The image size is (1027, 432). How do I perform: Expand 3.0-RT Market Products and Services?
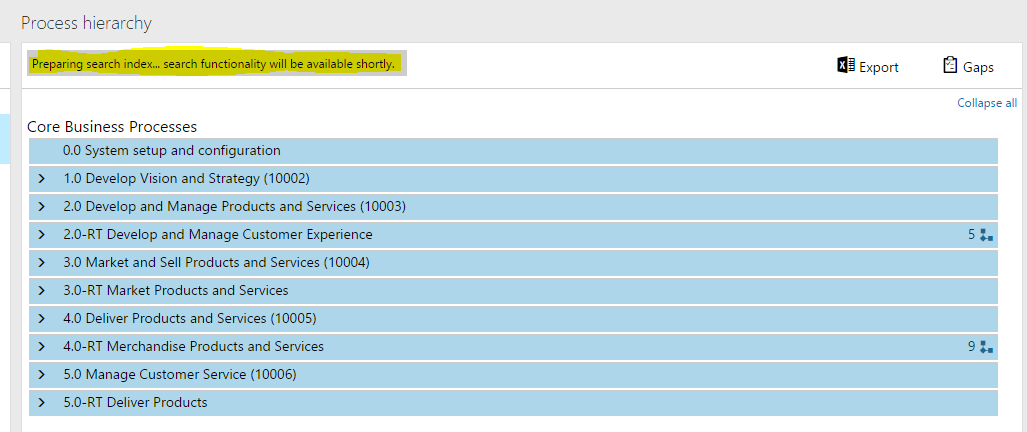click(41, 291)
